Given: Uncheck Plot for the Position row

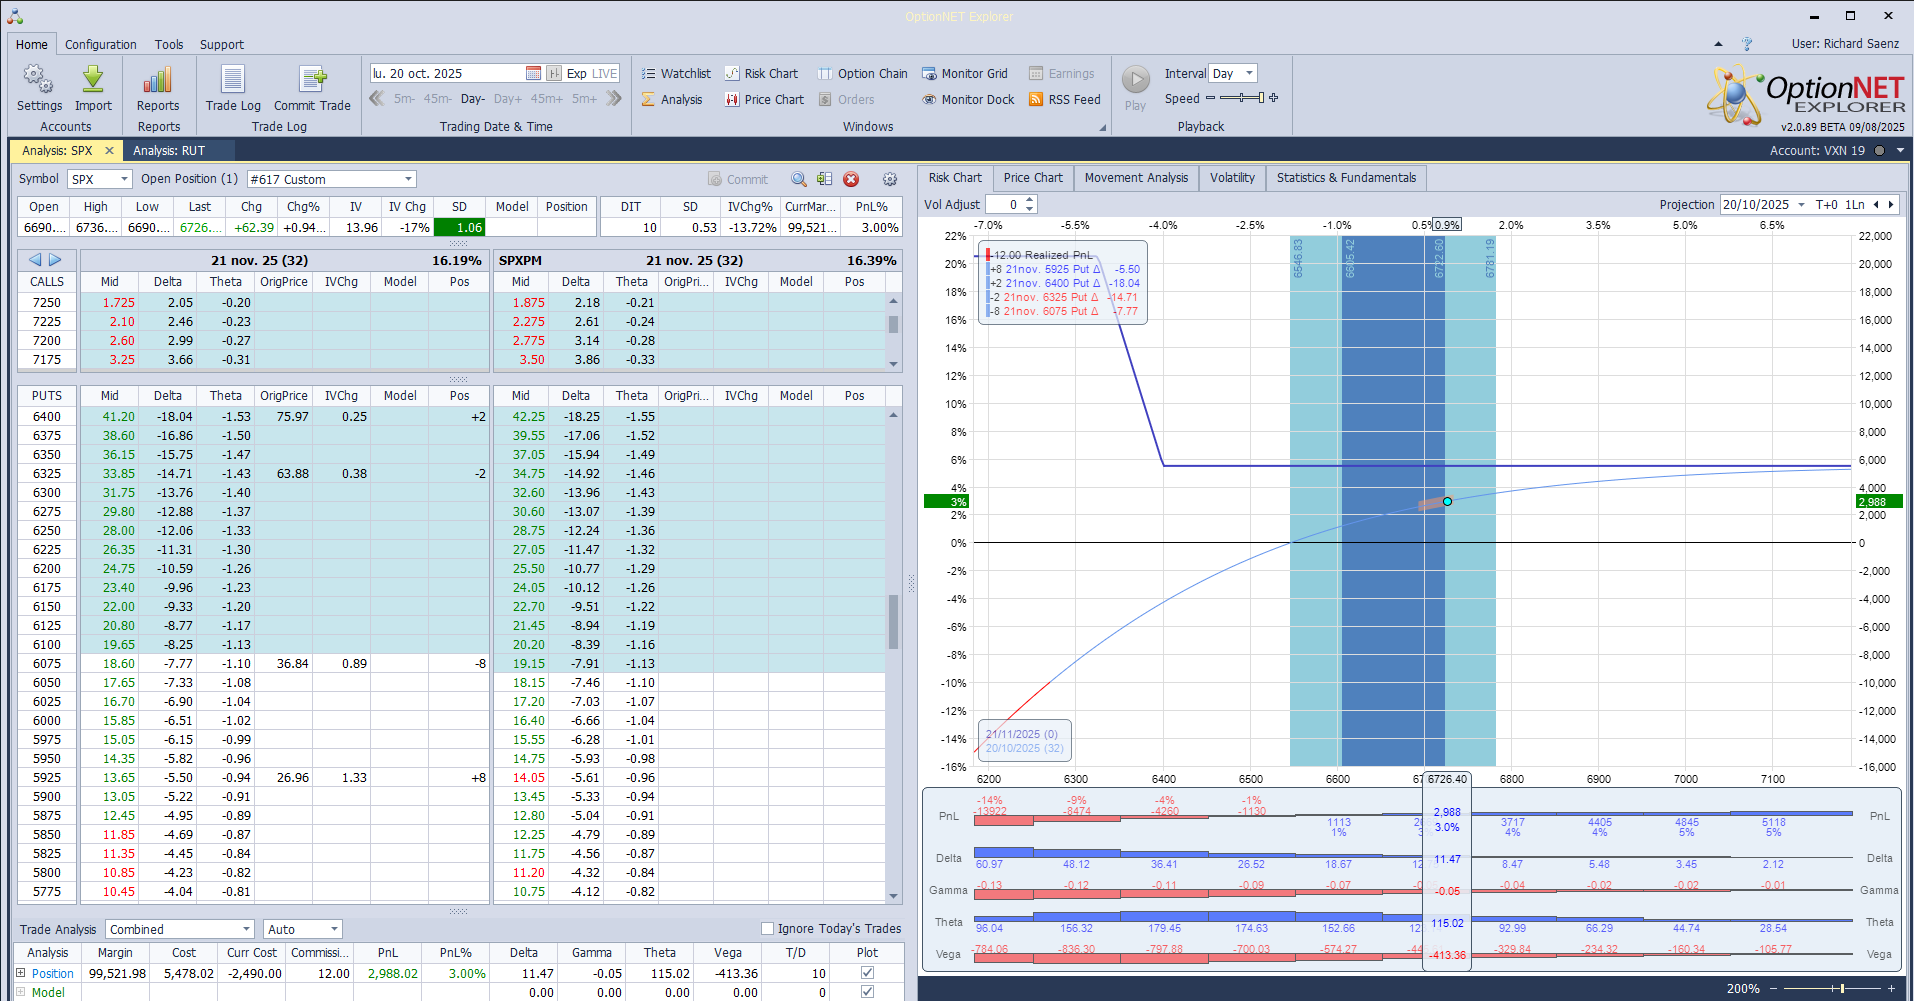Looking at the screenshot, I should 867,972.
